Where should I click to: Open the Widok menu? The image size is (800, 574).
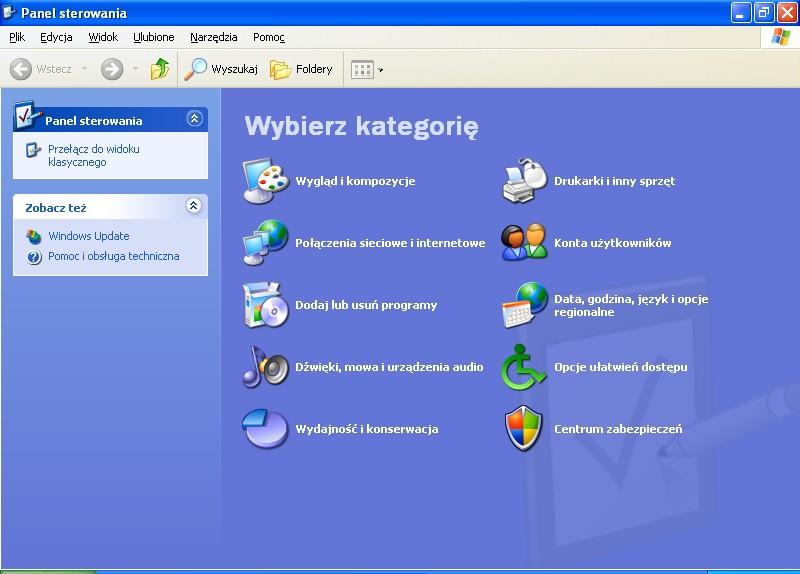(x=103, y=37)
